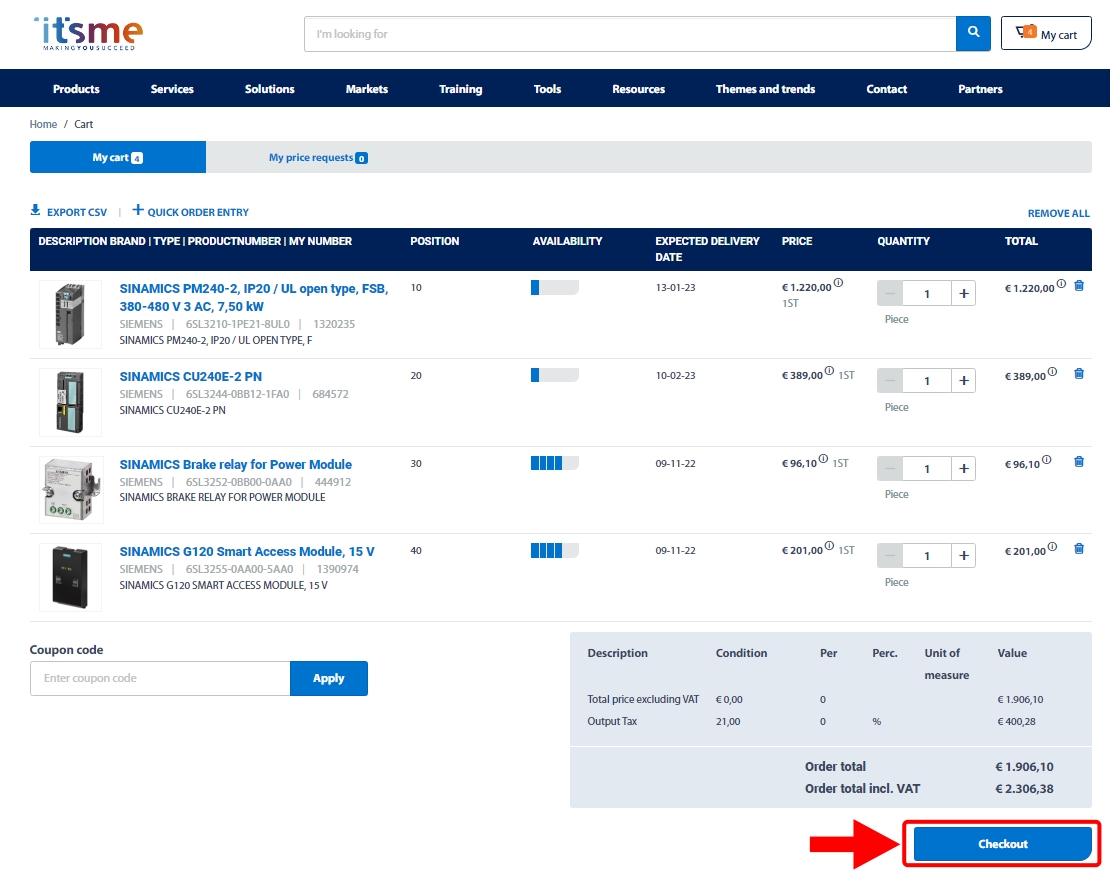
Task: Open the Partners menu
Action: [x=980, y=89]
